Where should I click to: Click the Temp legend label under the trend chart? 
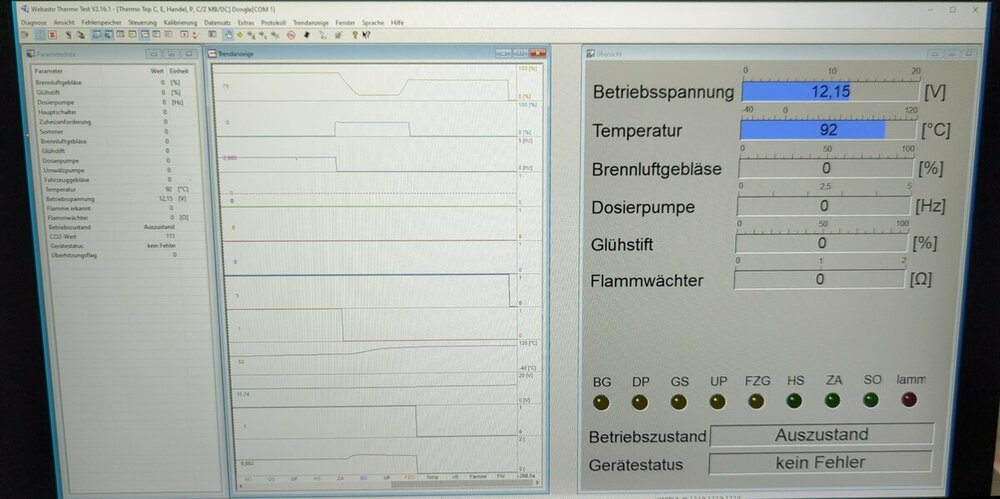click(432, 478)
